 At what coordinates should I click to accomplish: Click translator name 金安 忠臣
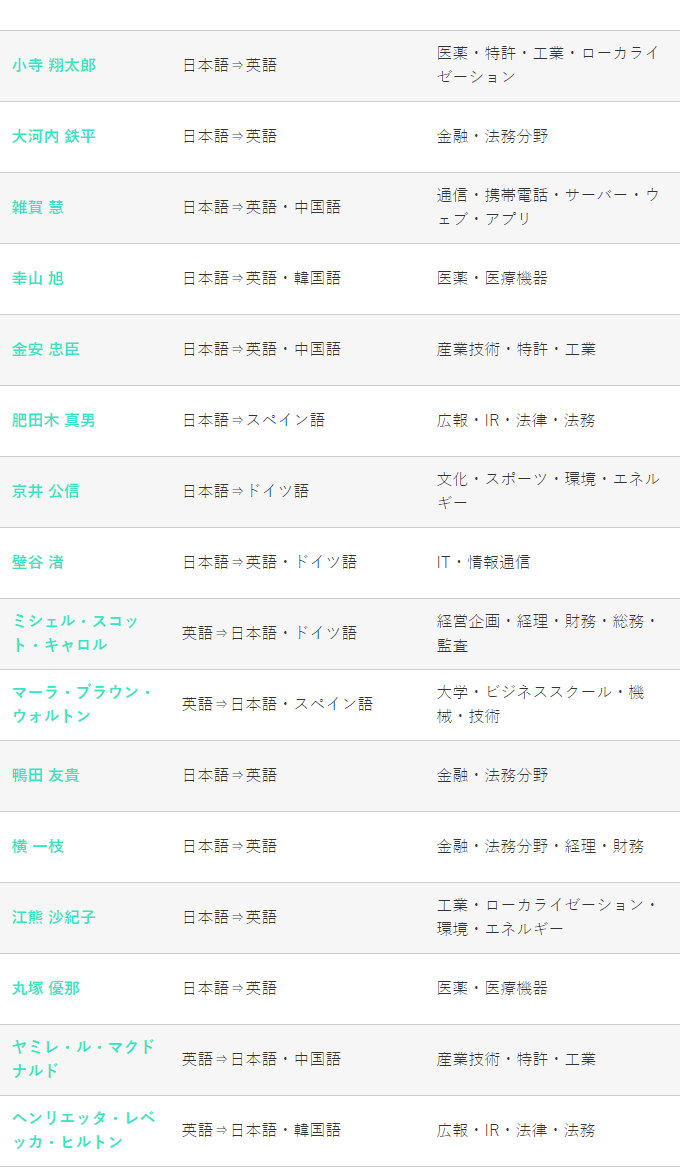[46, 349]
